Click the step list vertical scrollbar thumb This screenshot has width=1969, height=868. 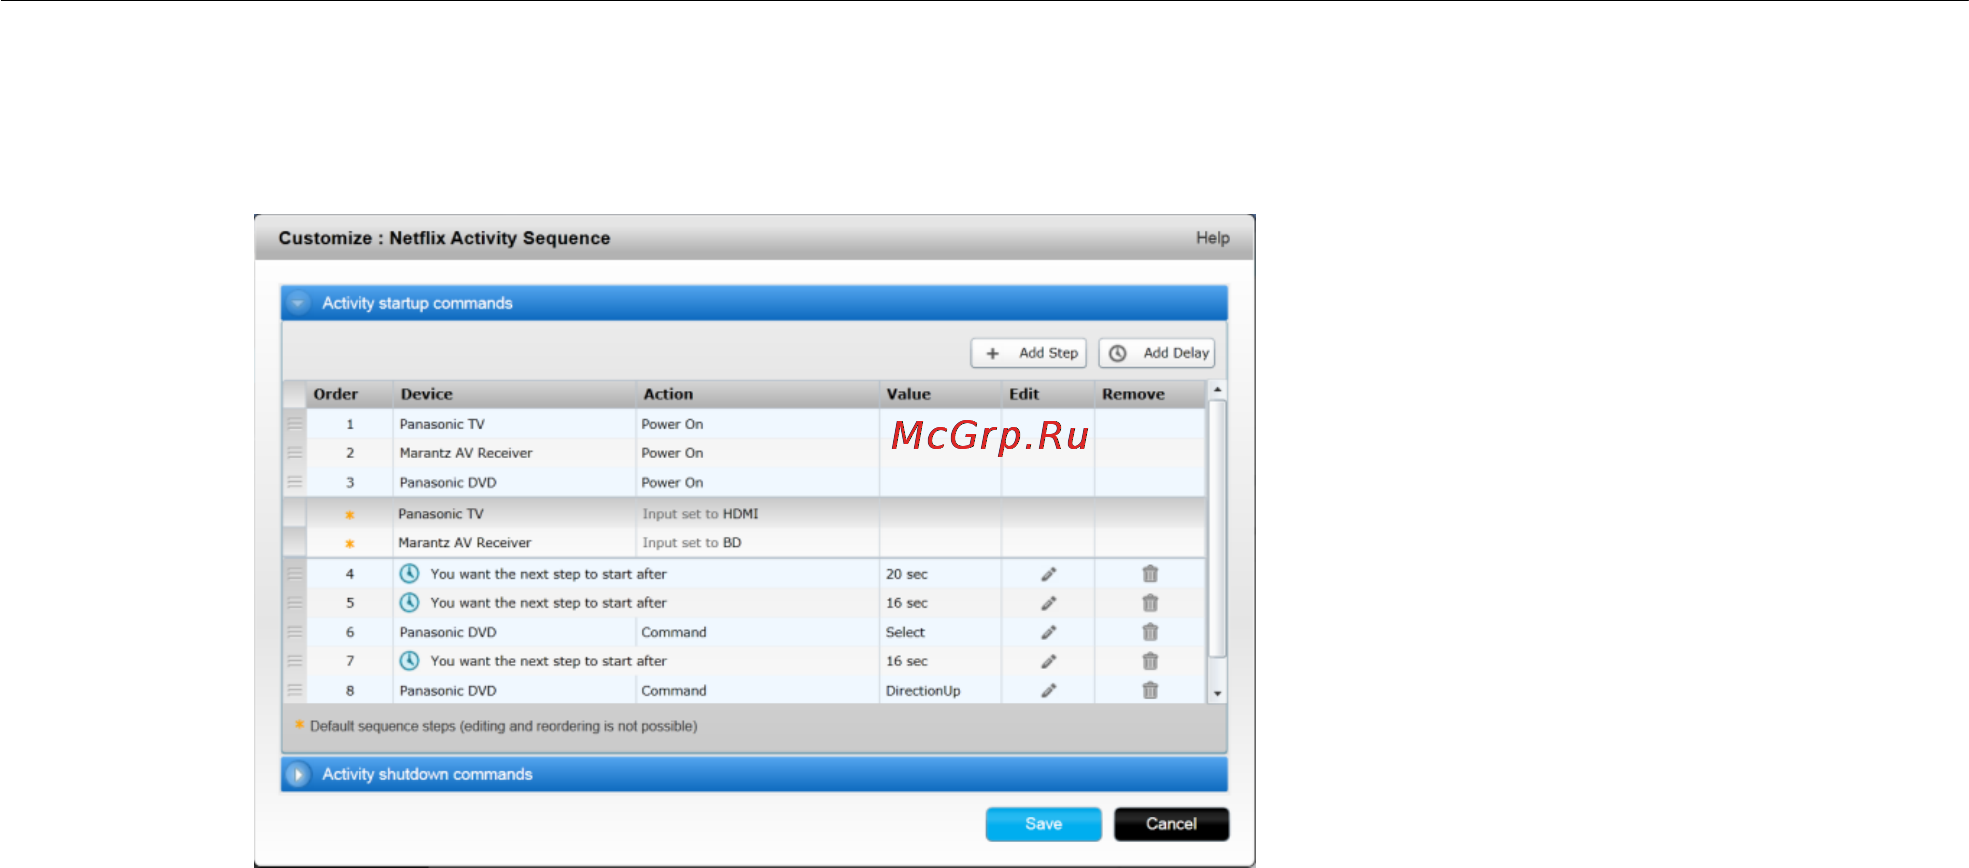coord(1217,529)
